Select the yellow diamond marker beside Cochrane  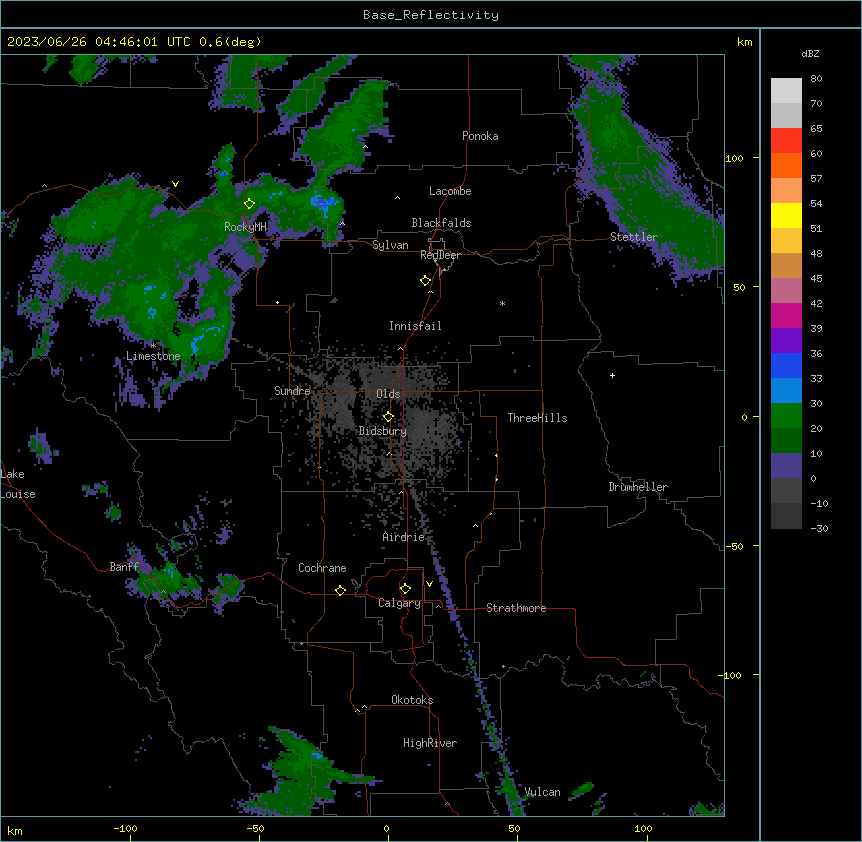pyautogui.click(x=340, y=590)
